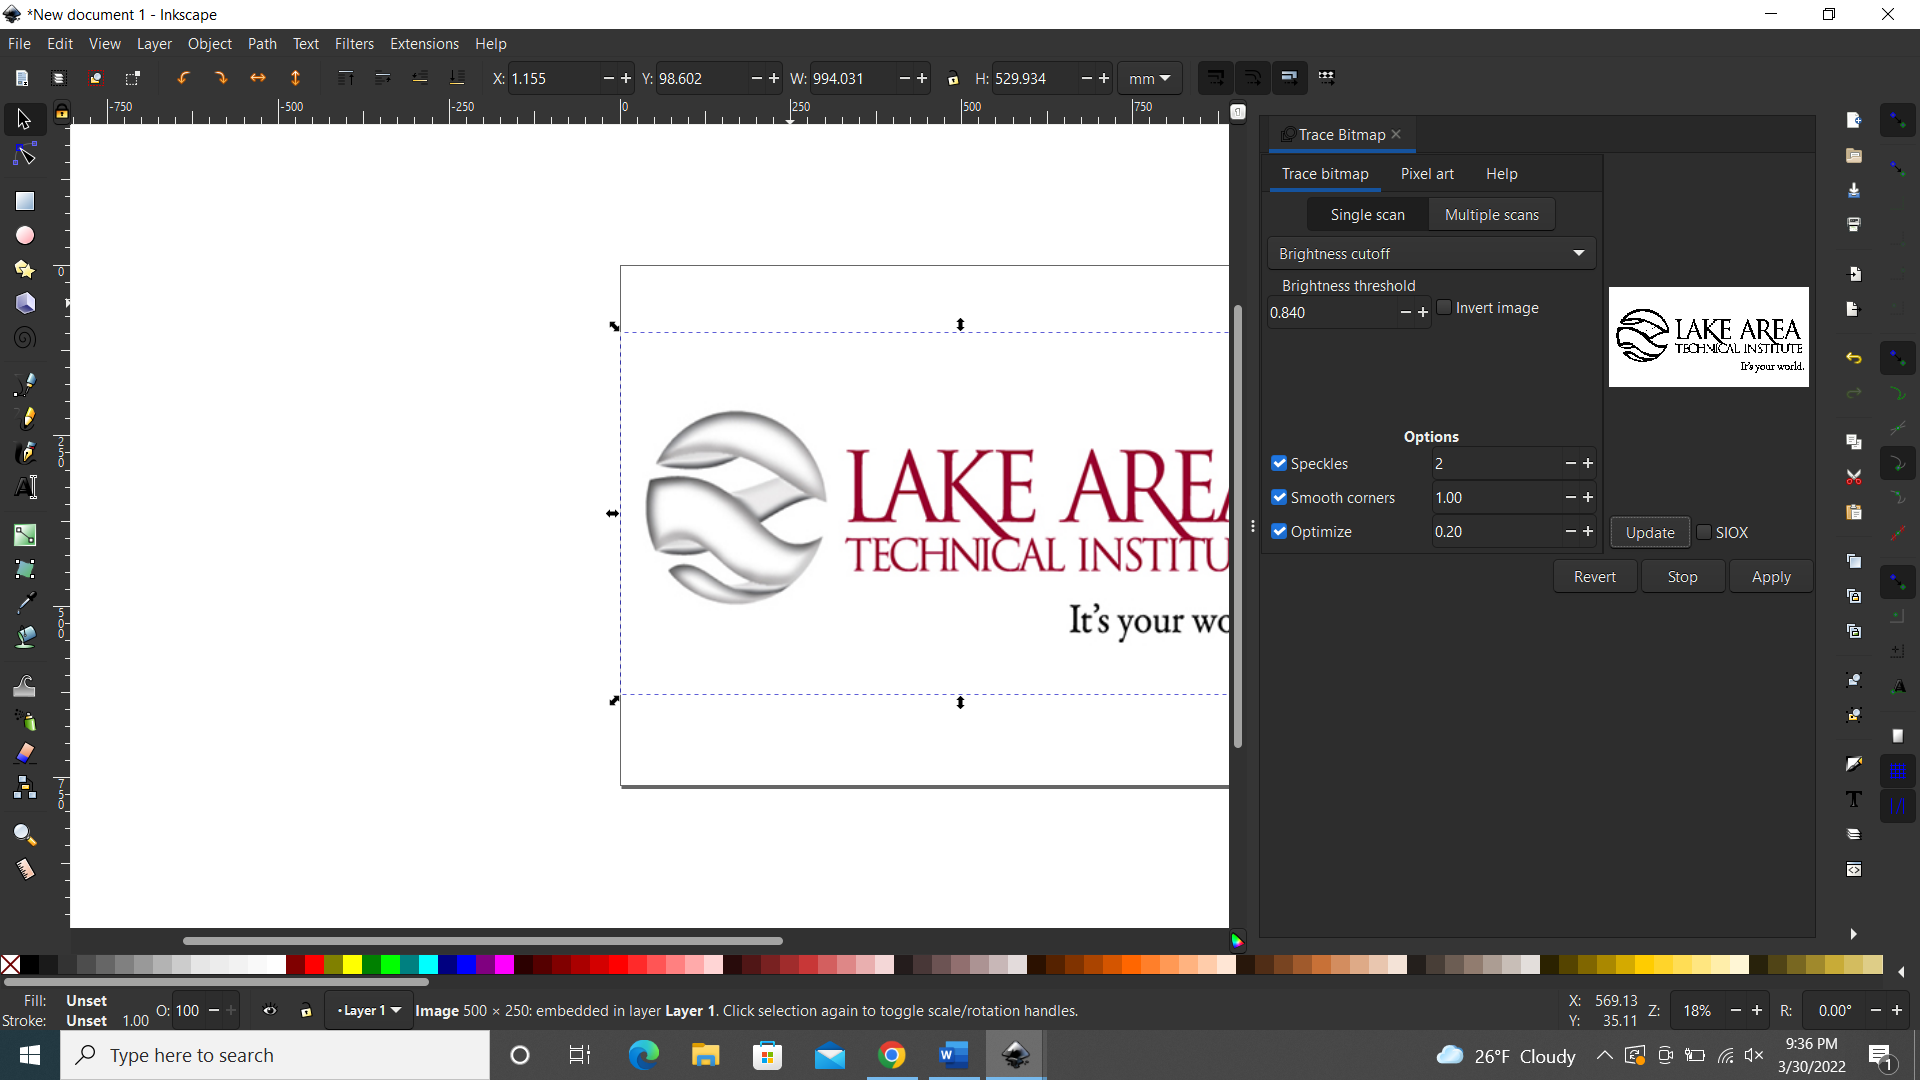Select the Measure tool at bottom of toolbox
Image resolution: width=1920 pixels, height=1080 pixels.
[x=24, y=869]
